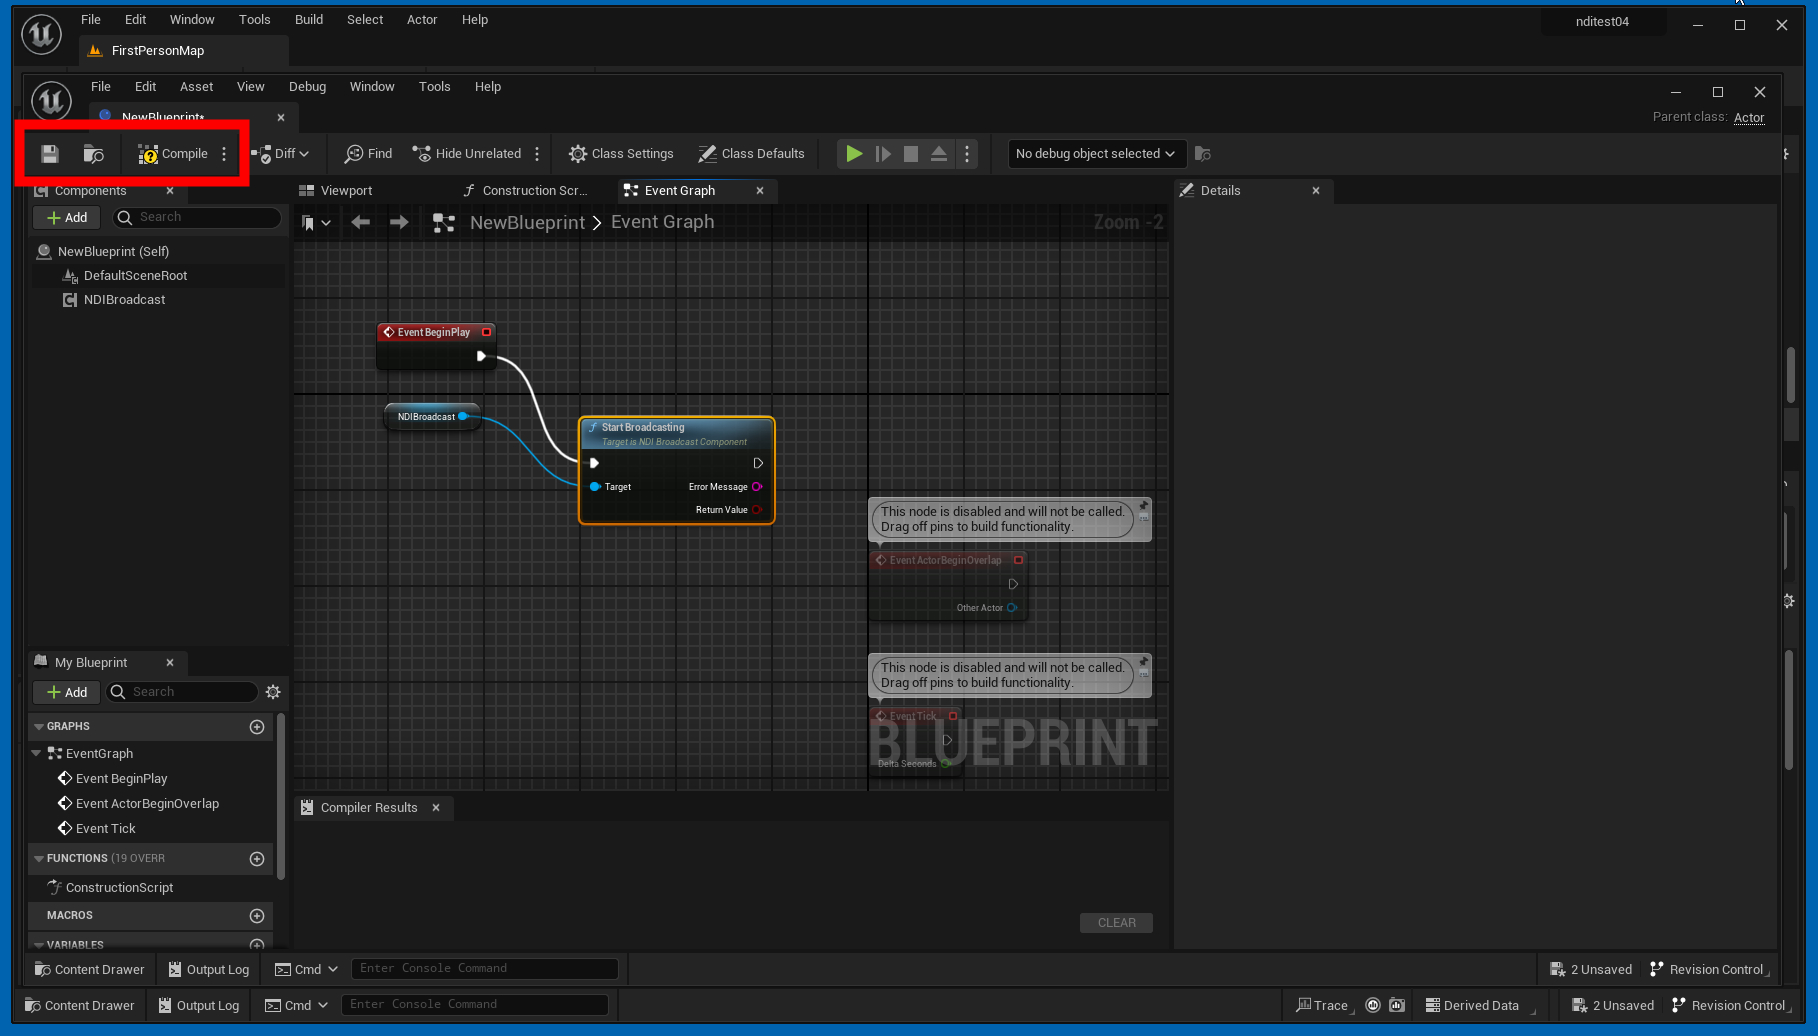This screenshot has height=1036, width=1818.
Task: Click the Components search field
Action: [x=197, y=217]
